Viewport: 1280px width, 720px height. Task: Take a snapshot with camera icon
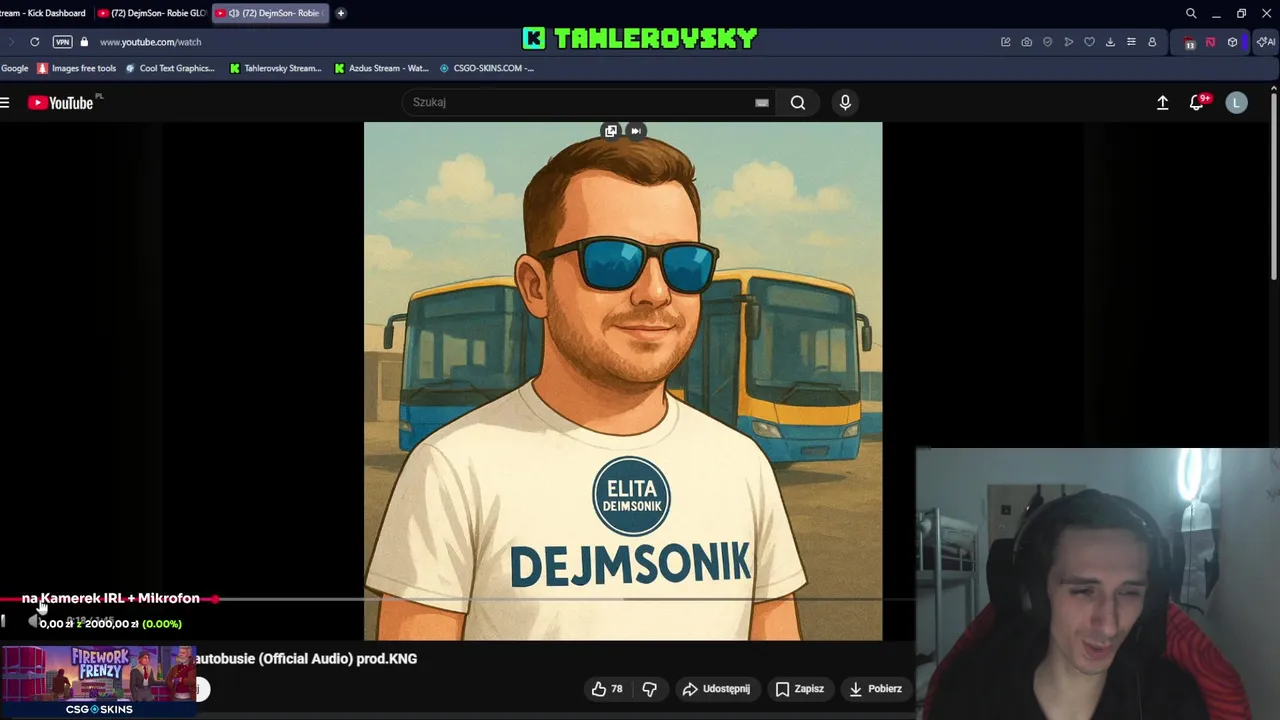(1026, 42)
